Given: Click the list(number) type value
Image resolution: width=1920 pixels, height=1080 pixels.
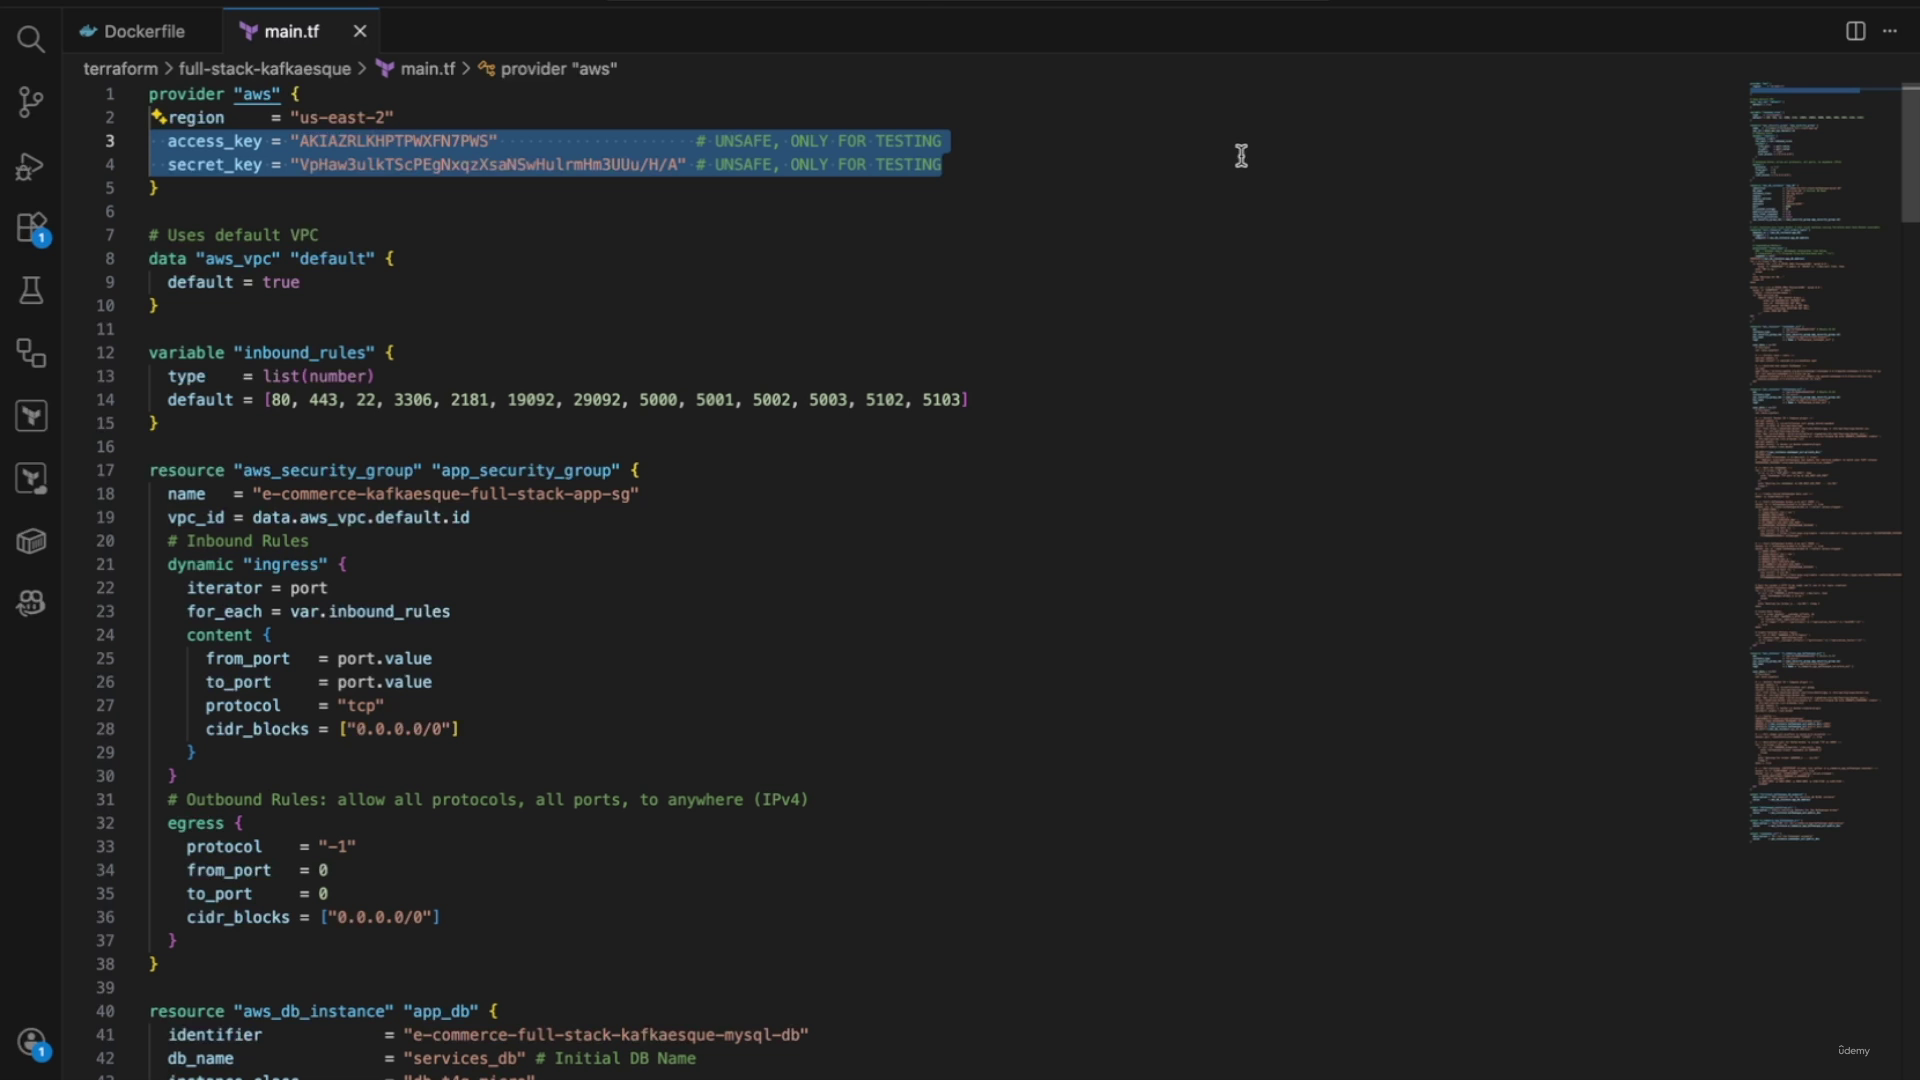Looking at the screenshot, I should coord(318,376).
